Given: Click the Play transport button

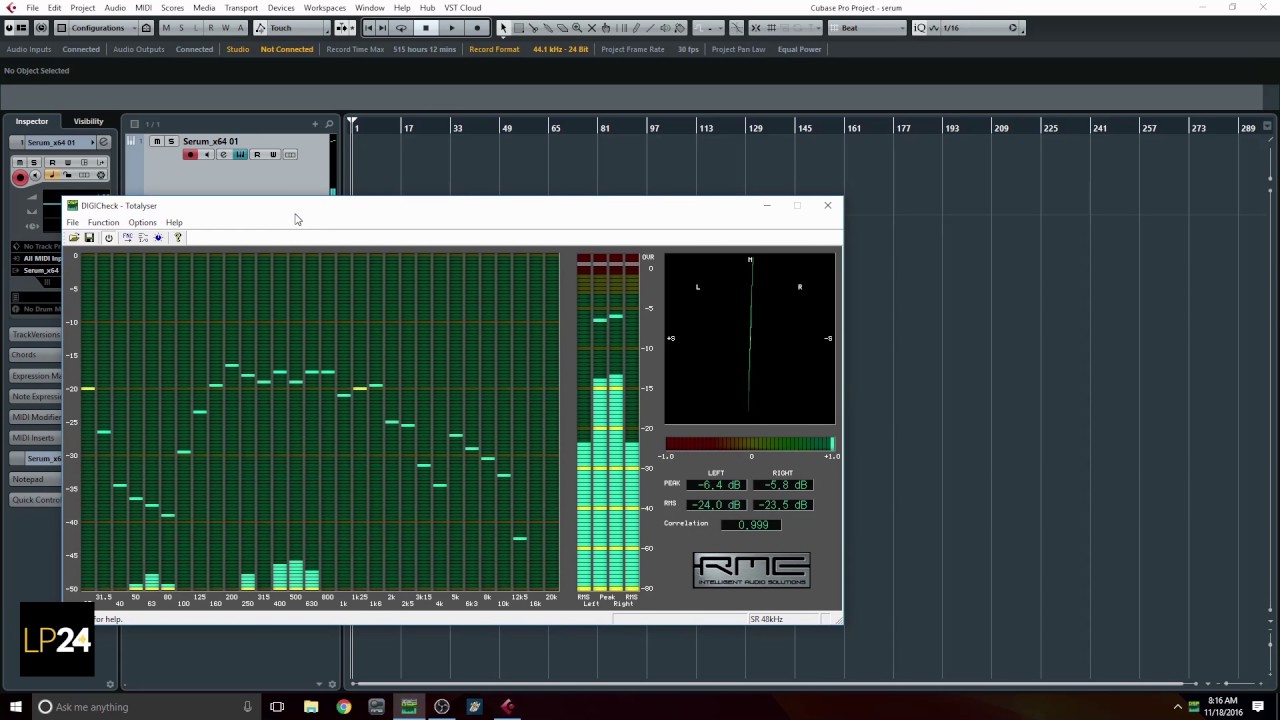Looking at the screenshot, I should 452,28.
